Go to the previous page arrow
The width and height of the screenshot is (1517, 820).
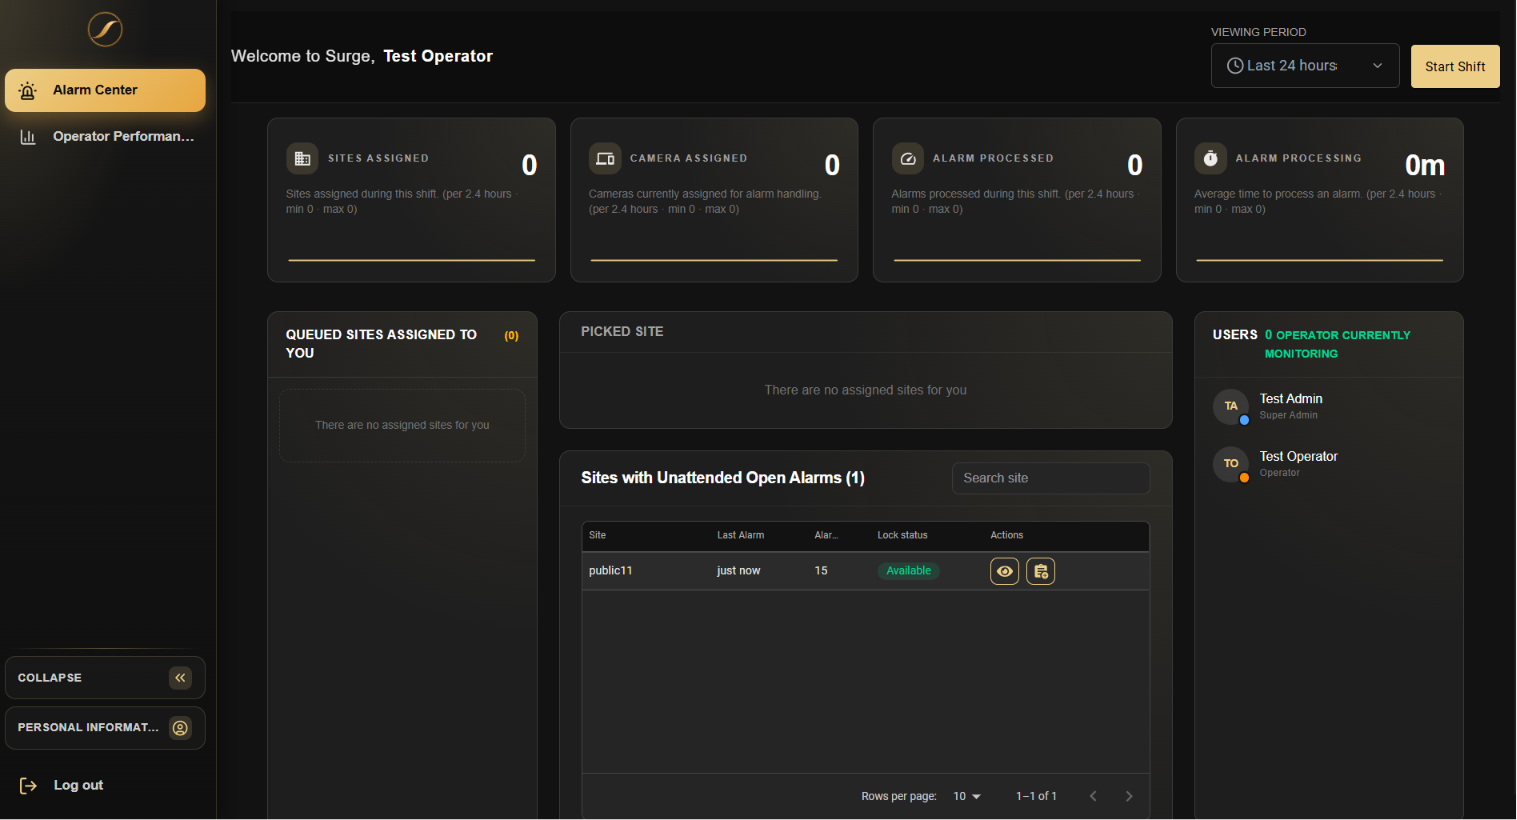tap(1093, 796)
